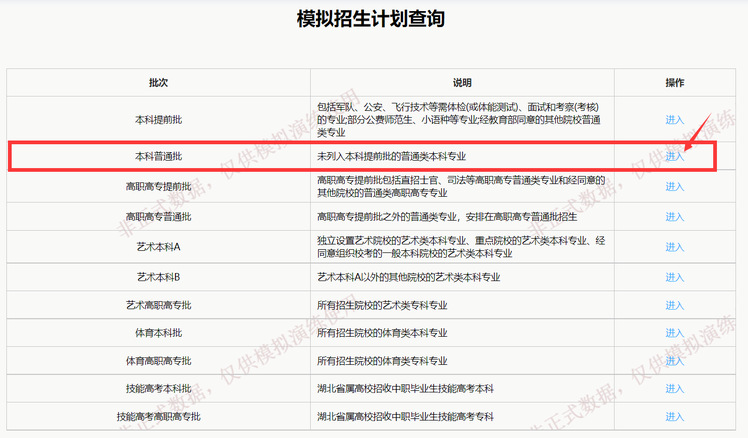Enter 体育本科批 using its 进入 link
748x438 pixels.
point(675,333)
